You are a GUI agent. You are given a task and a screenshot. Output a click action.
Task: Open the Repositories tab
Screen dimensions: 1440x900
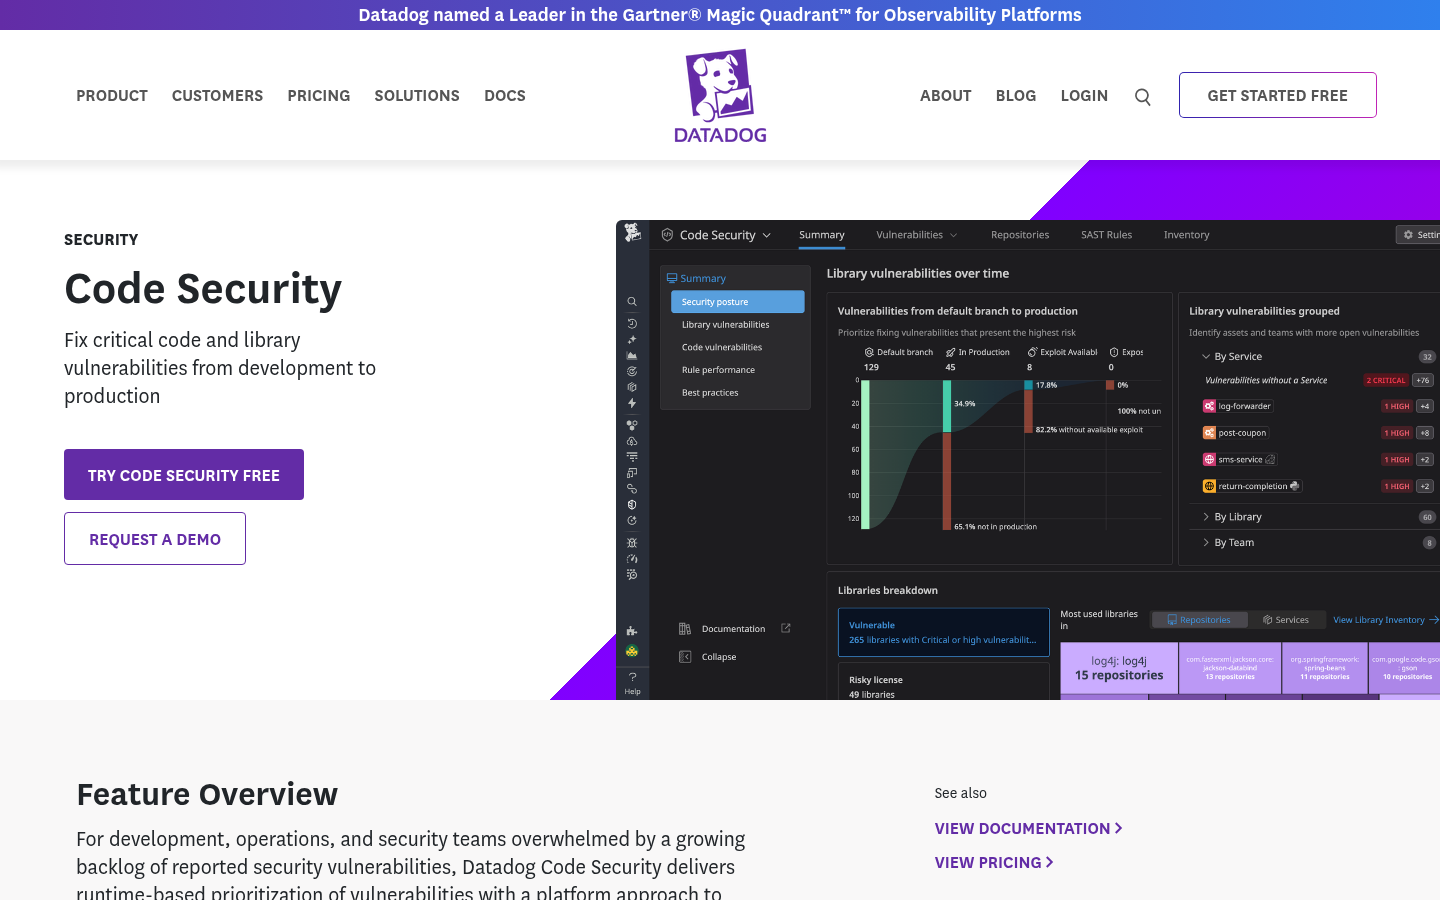[1020, 235]
